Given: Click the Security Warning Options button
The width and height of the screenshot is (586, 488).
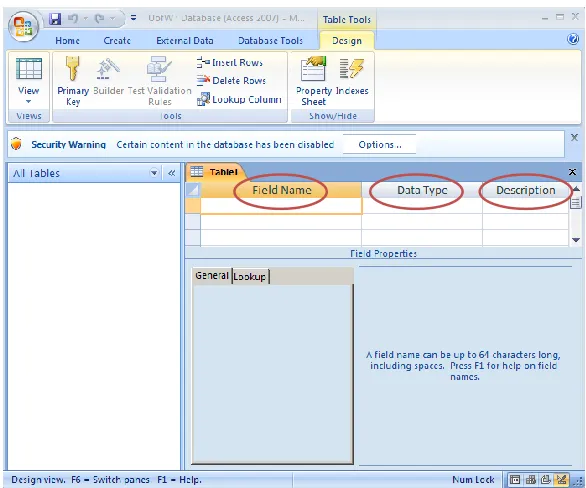Looking at the screenshot, I should (379, 144).
